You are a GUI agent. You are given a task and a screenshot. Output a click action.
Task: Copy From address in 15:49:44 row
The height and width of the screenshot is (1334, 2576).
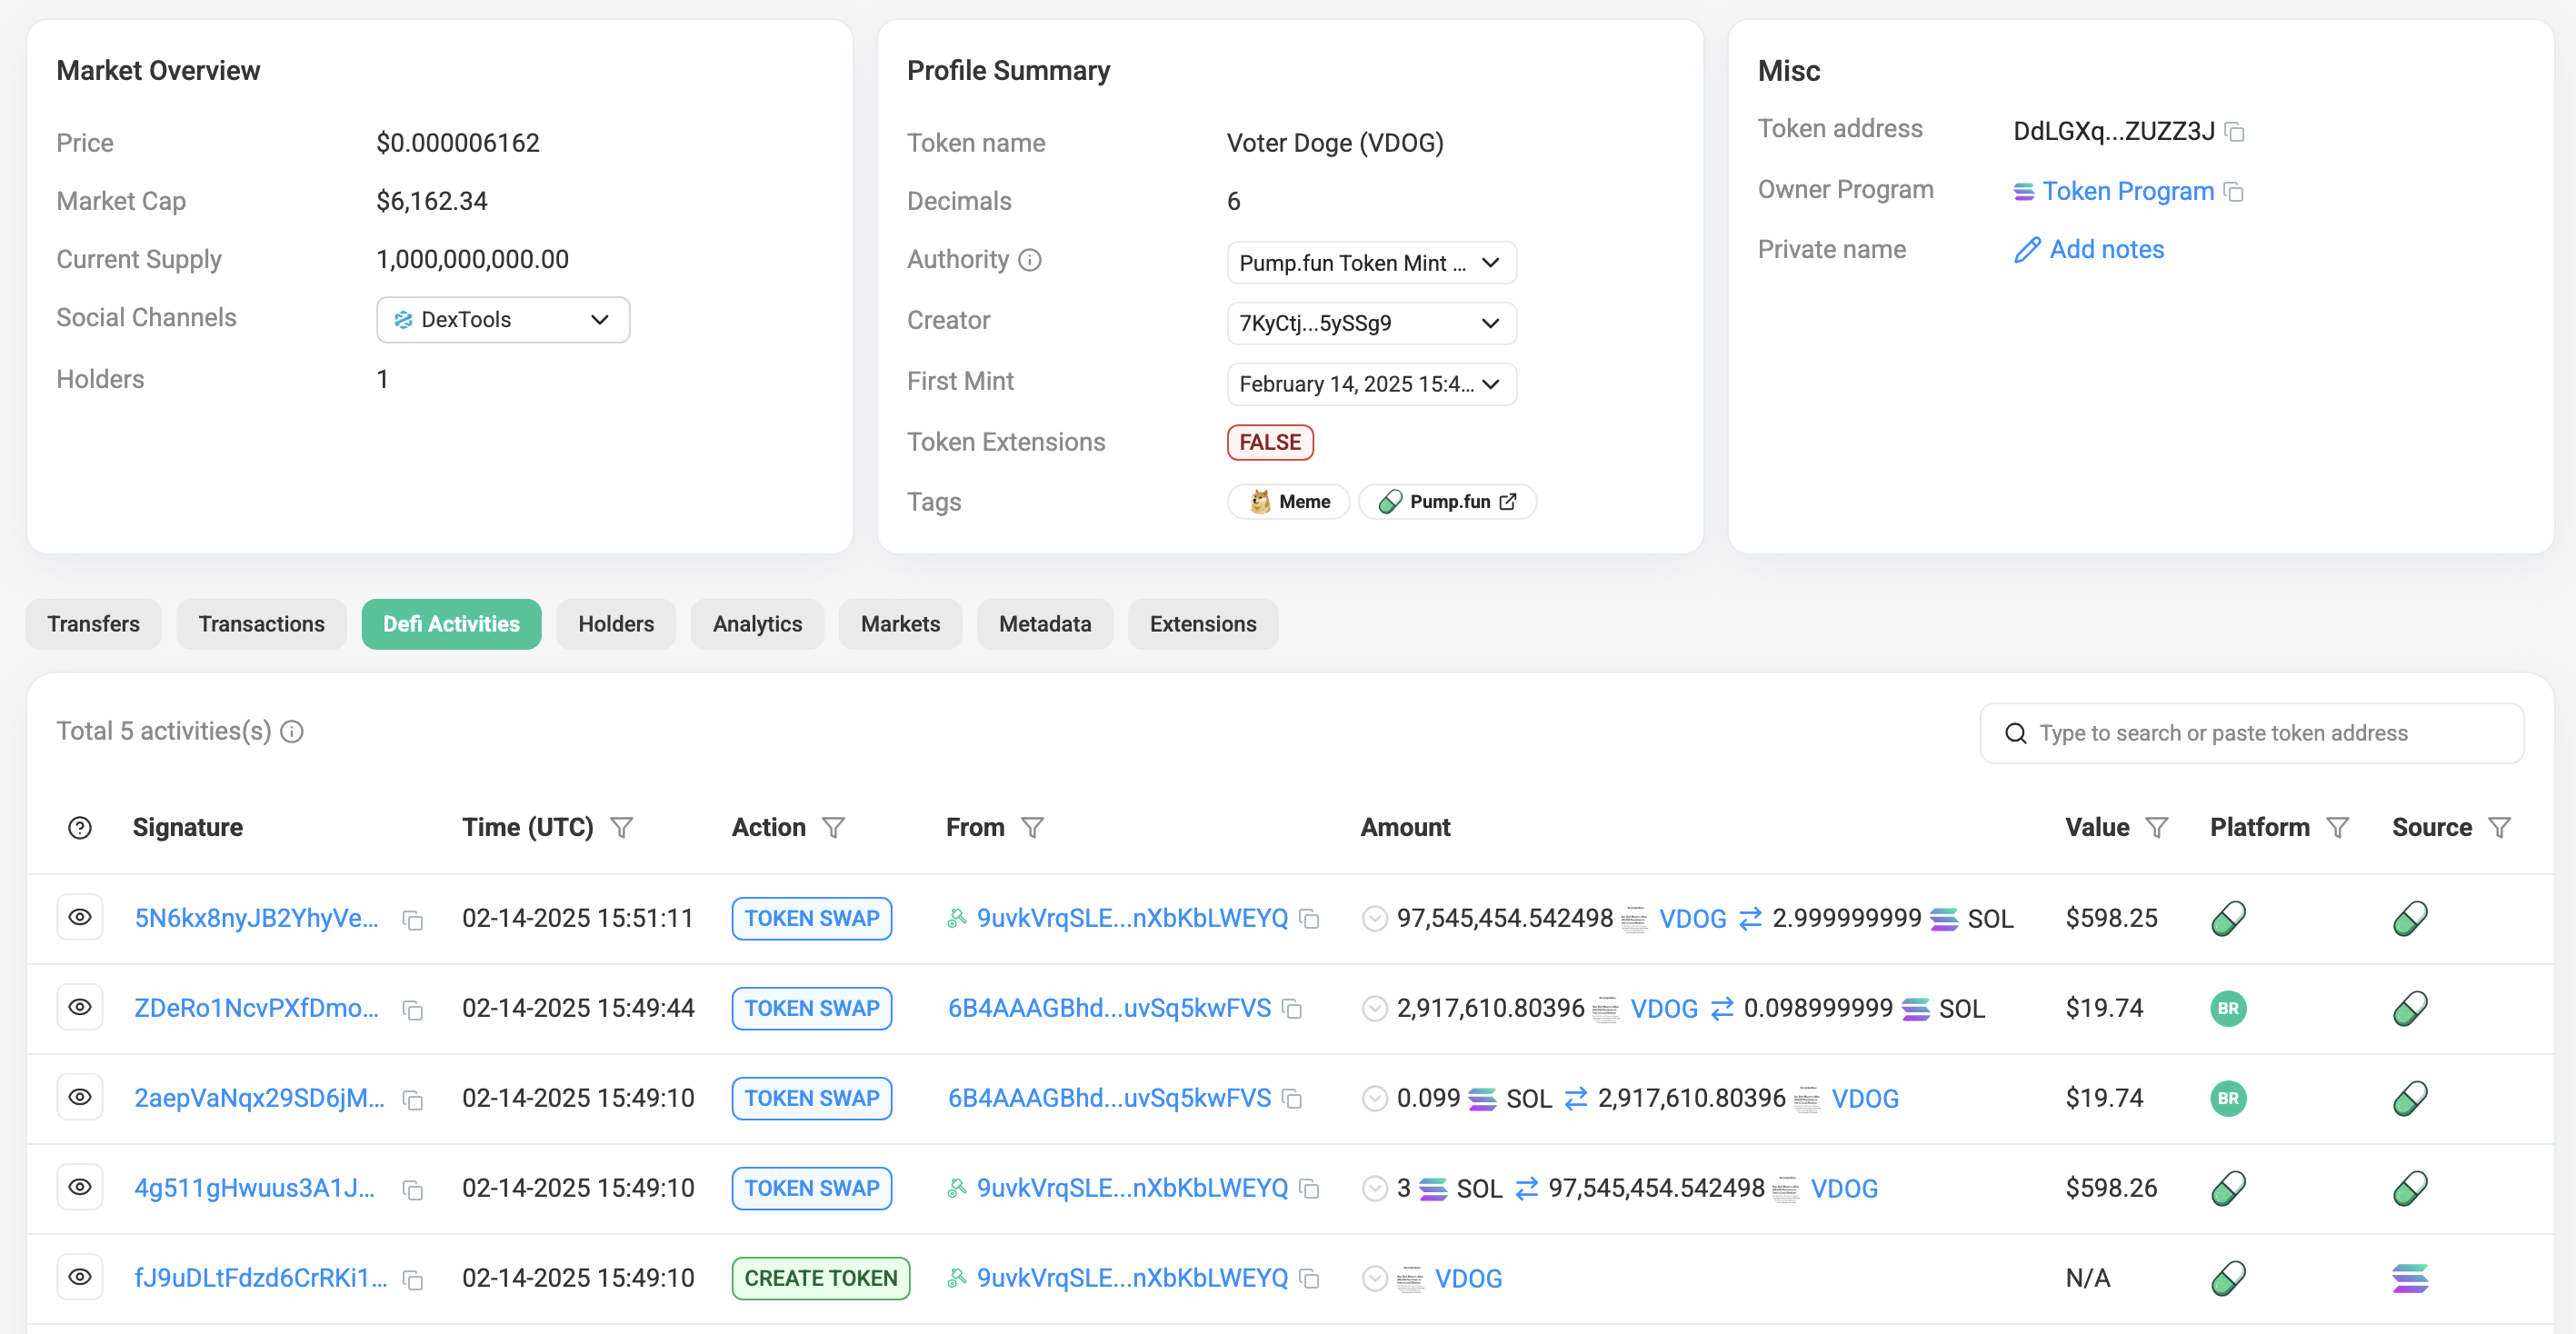point(1292,1009)
